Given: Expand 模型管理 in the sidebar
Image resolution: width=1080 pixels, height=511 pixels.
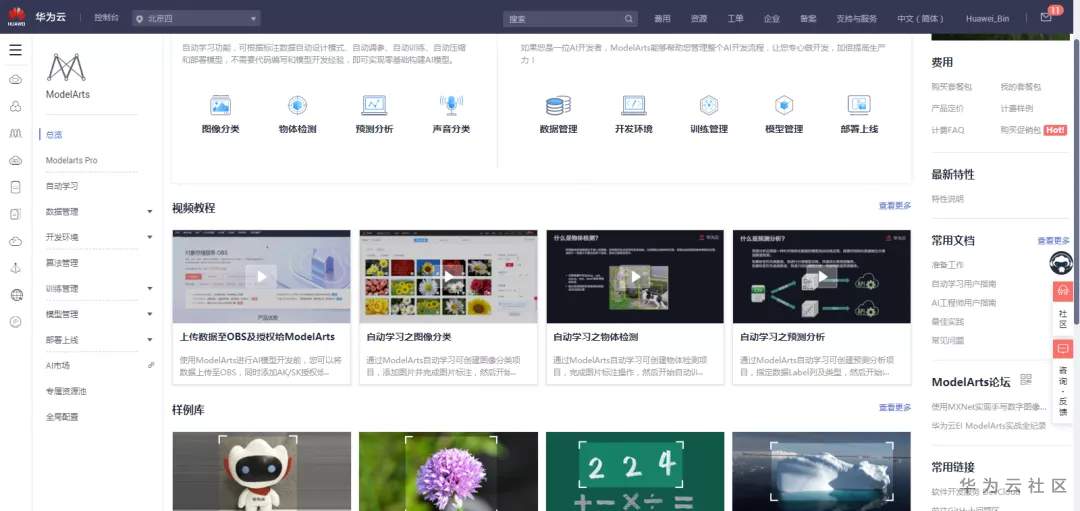Looking at the screenshot, I should [x=149, y=315].
